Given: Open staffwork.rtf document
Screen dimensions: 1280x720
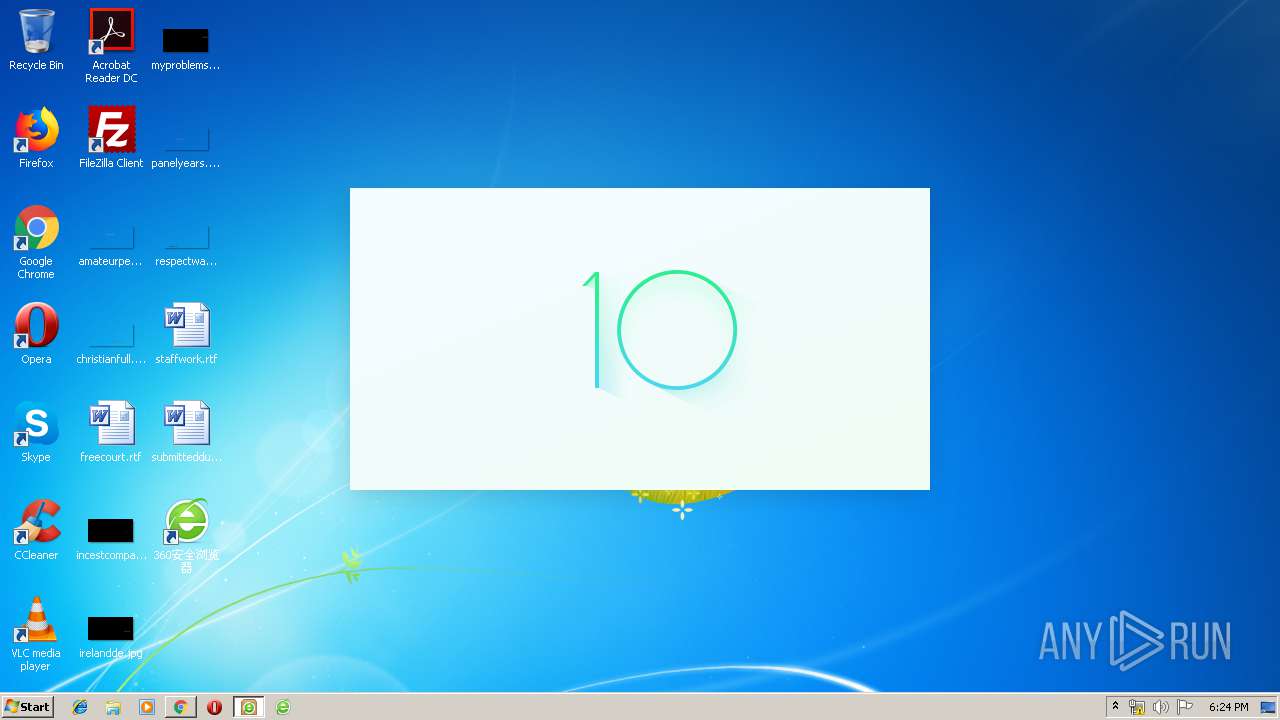Looking at the screenshot, I should (x=186, y=334).
